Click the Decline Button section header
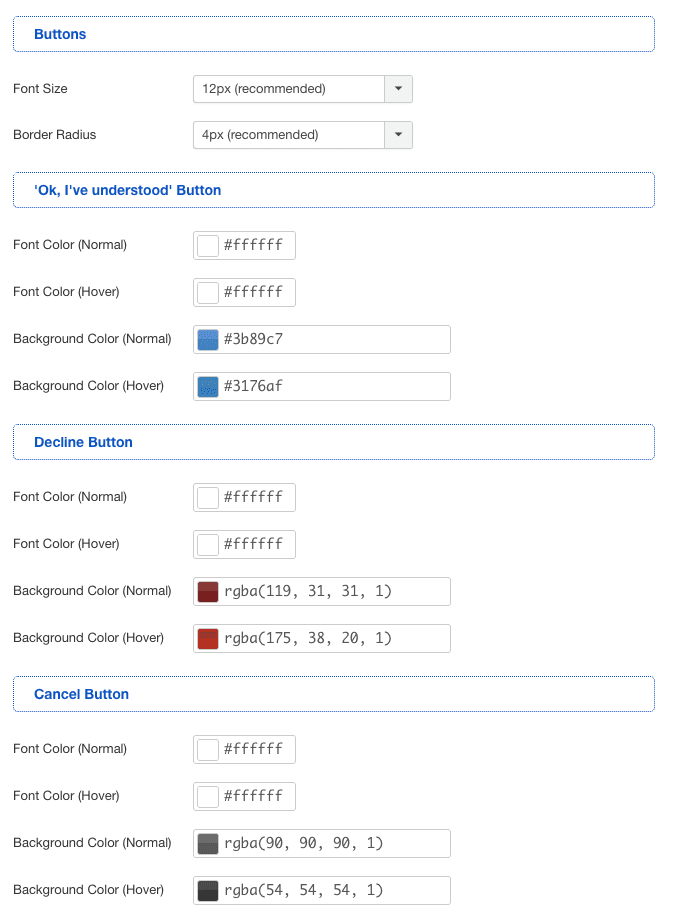The height and width of the screenshot is (915, 681). tap(83, 442)
